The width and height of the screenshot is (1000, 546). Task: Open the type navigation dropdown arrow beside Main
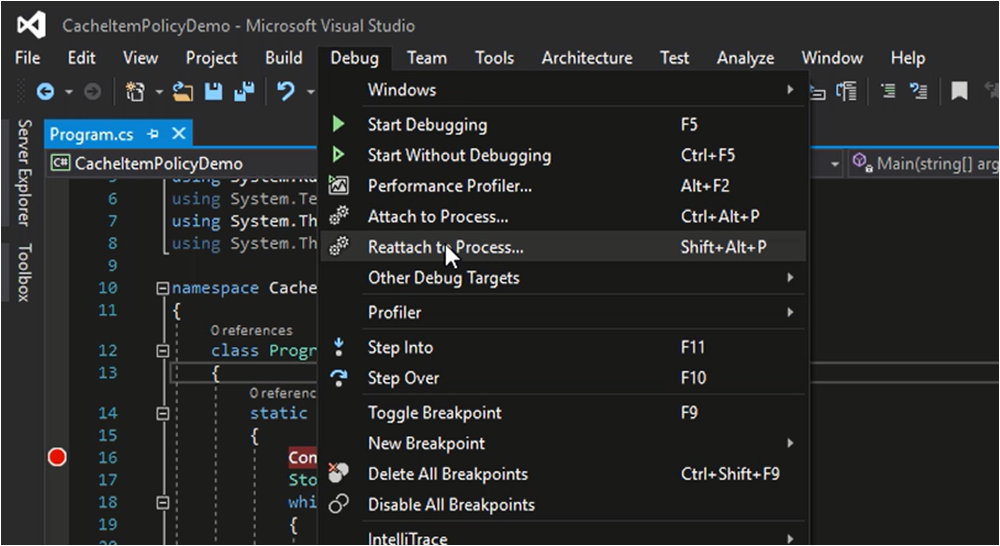coord(834,165)
